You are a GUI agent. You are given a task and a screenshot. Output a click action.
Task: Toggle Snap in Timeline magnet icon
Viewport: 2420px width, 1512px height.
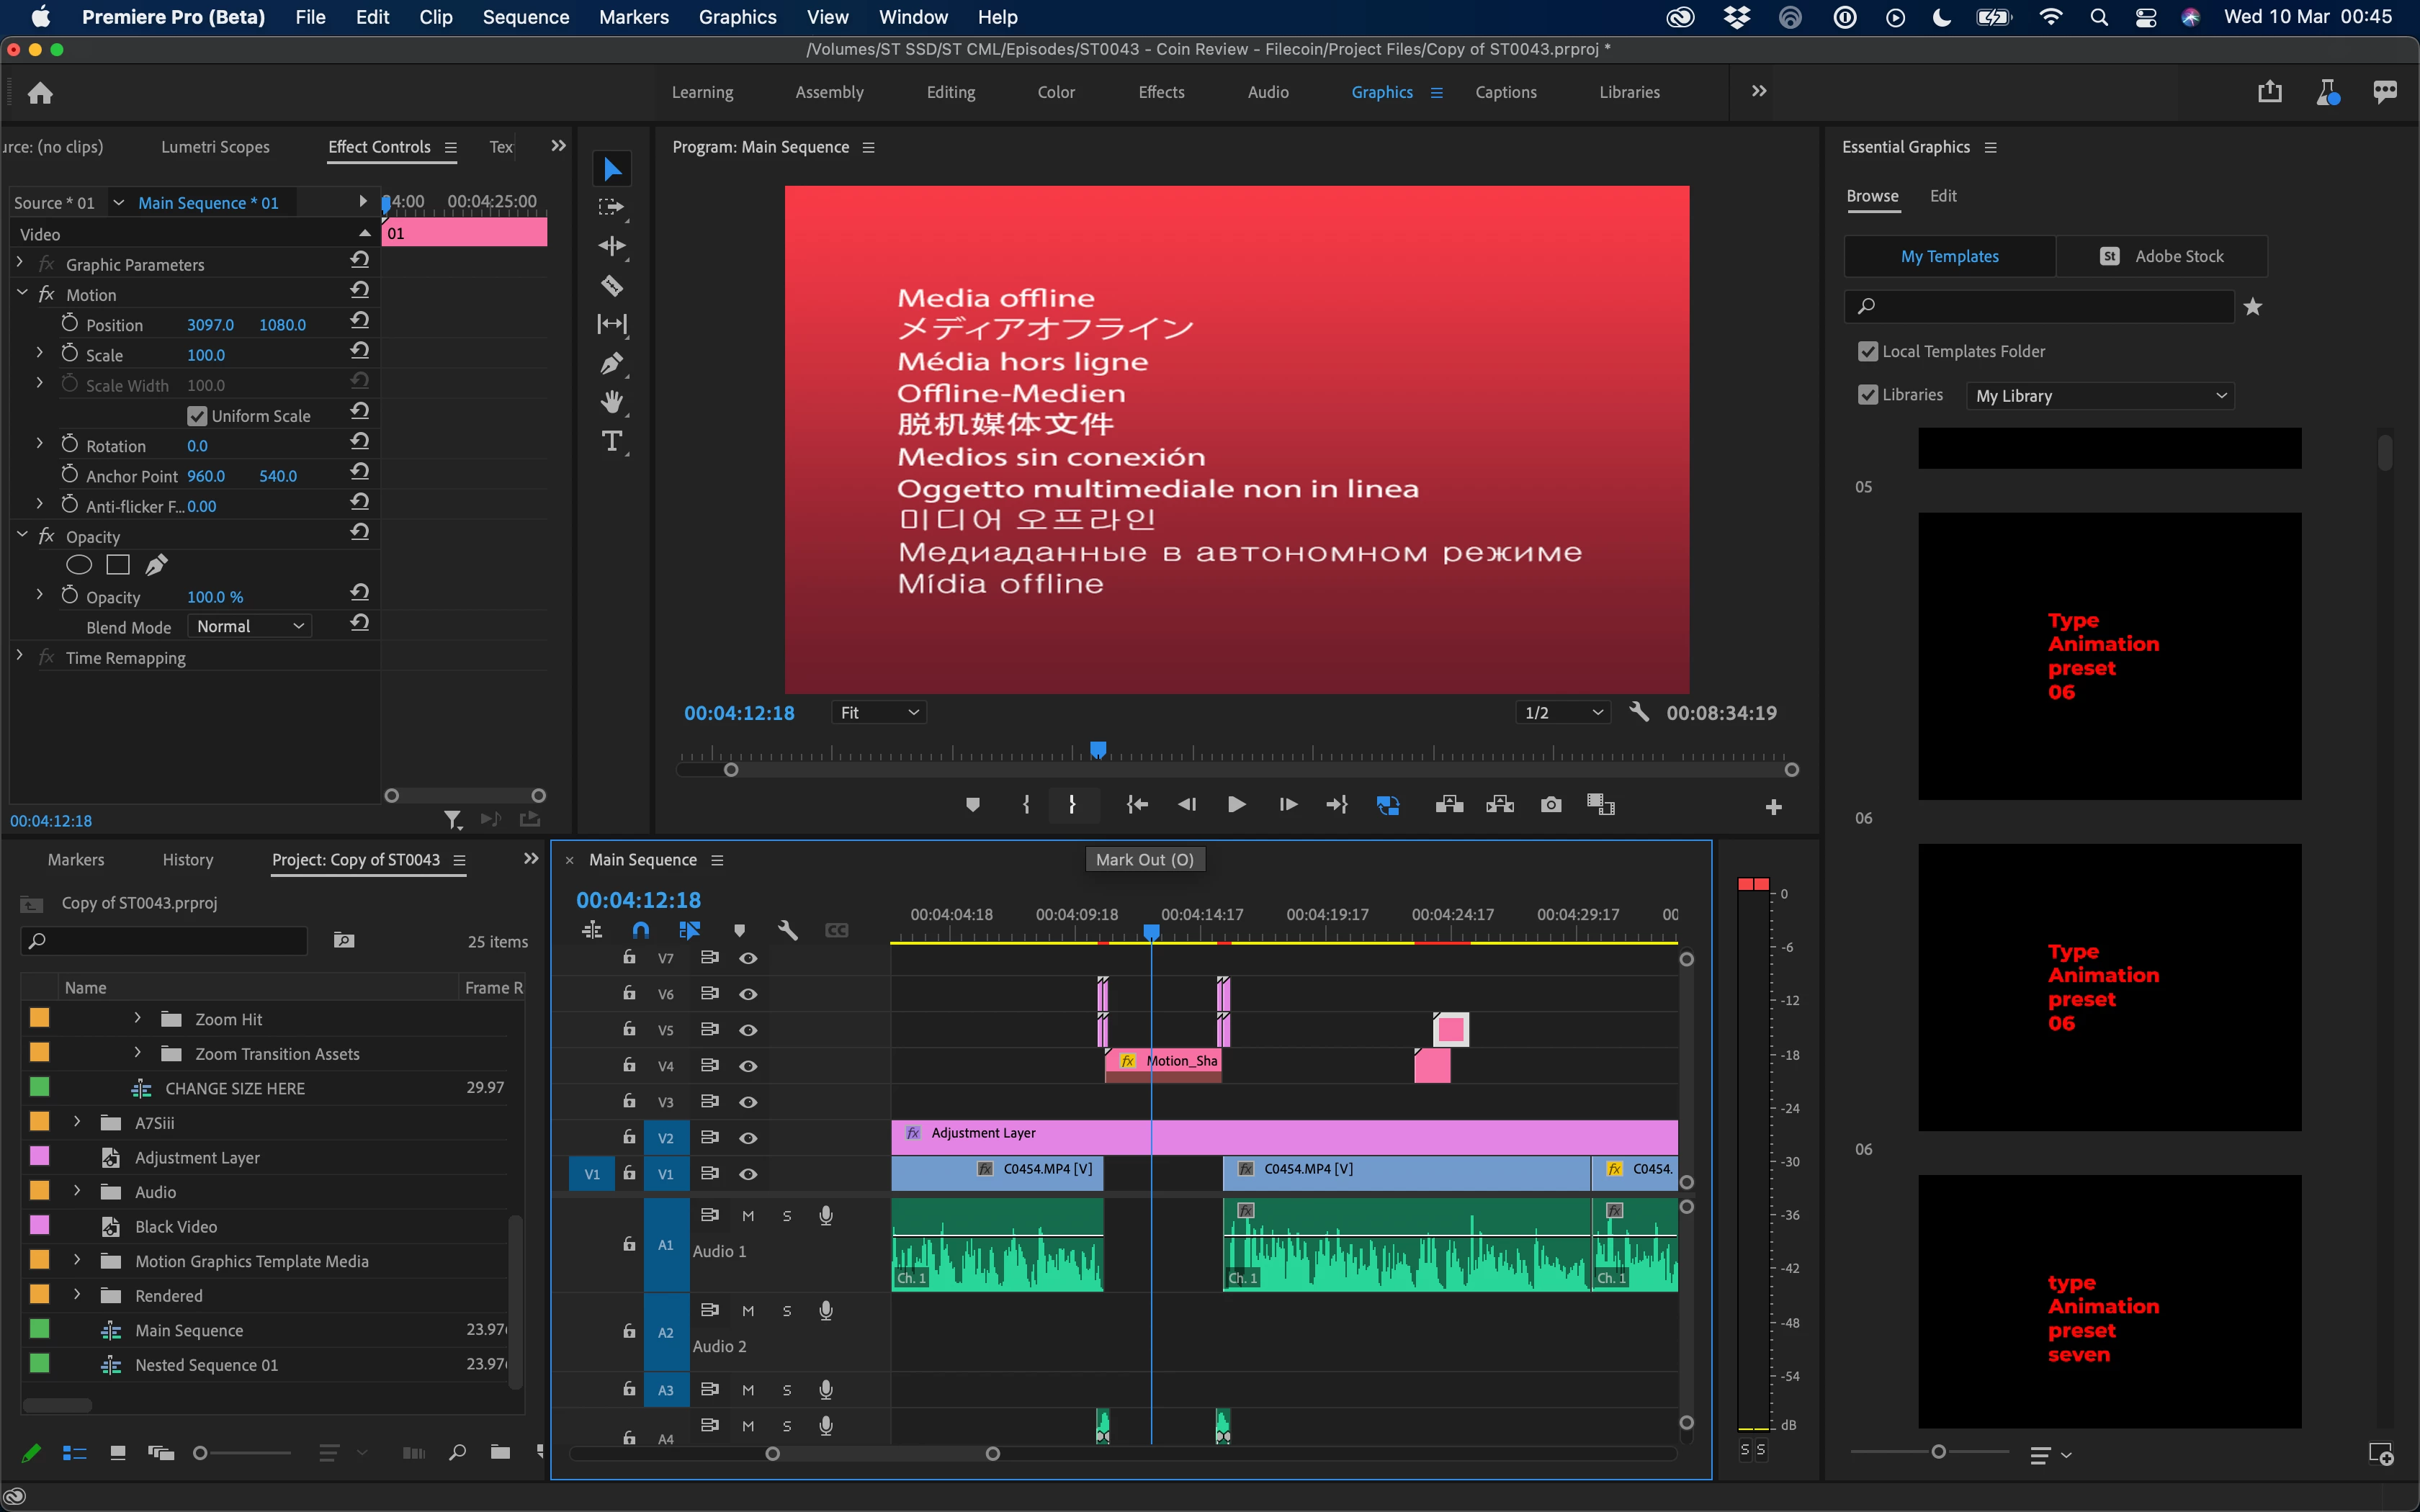(x=641, y=930)
